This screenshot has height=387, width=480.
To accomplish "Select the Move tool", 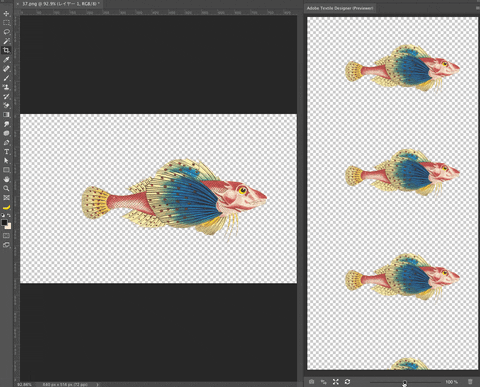I will click(6, 14).
